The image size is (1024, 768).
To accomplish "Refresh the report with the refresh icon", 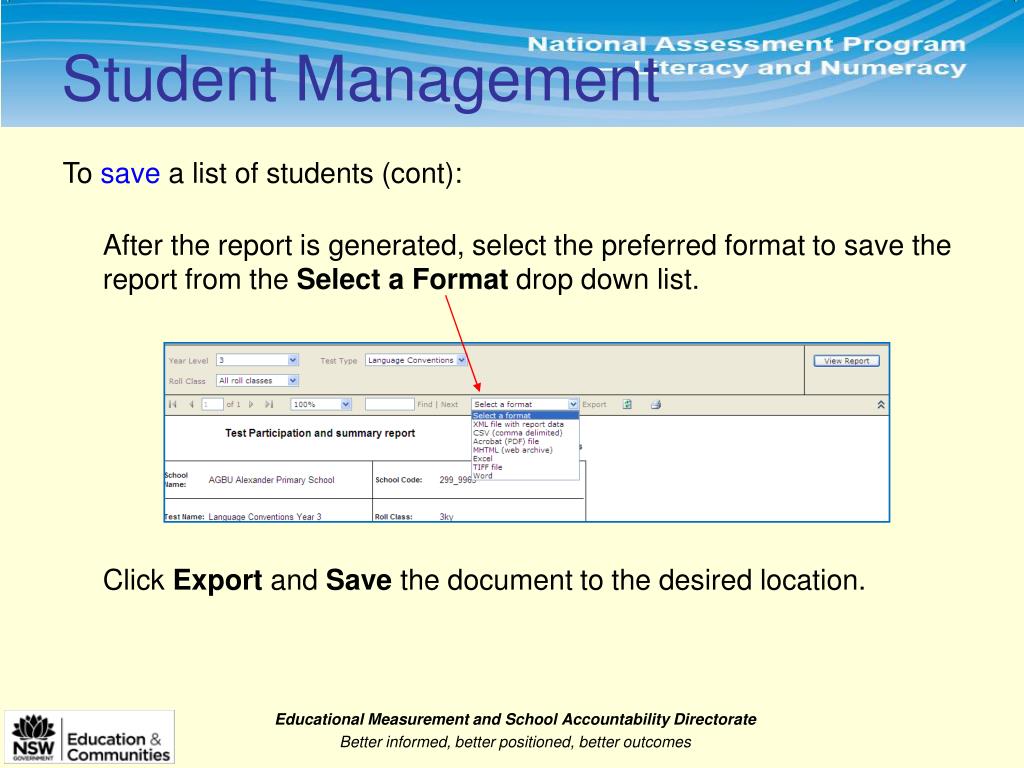I will (x=627, y=404).
